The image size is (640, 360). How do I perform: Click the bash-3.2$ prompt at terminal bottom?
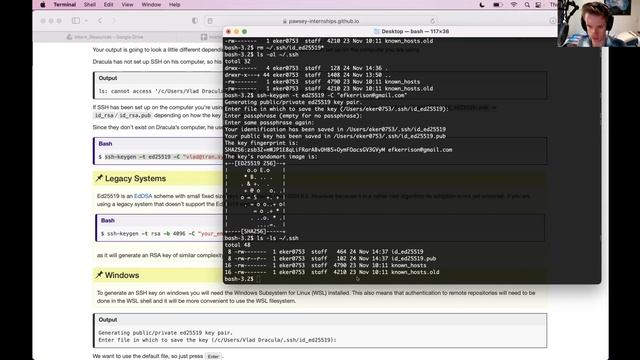tap(239, 279)
